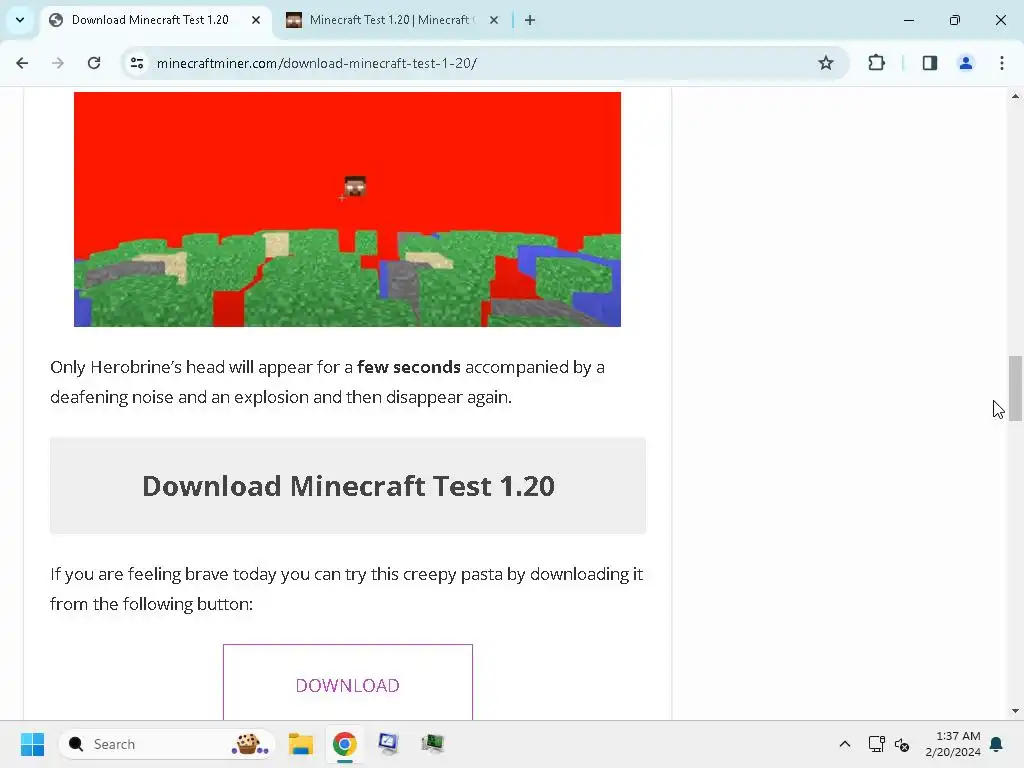Close the second Minecraft Test 1.20 tab
This screenshot has height=768, width=1024.
(x=494, y=20)
